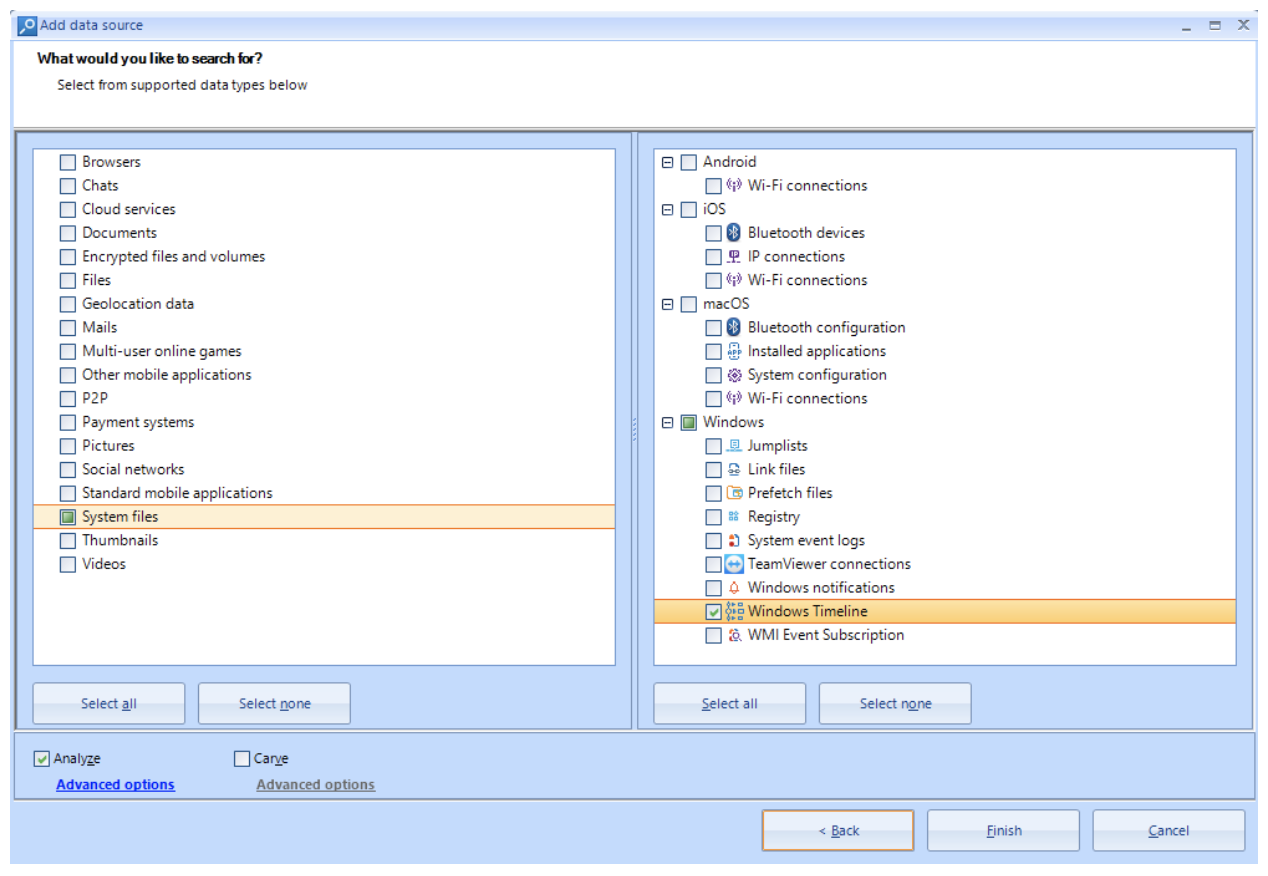This screenshot has width=1268, height=876.
Task: Select the Payment systems row
Action: pos(324,422)
